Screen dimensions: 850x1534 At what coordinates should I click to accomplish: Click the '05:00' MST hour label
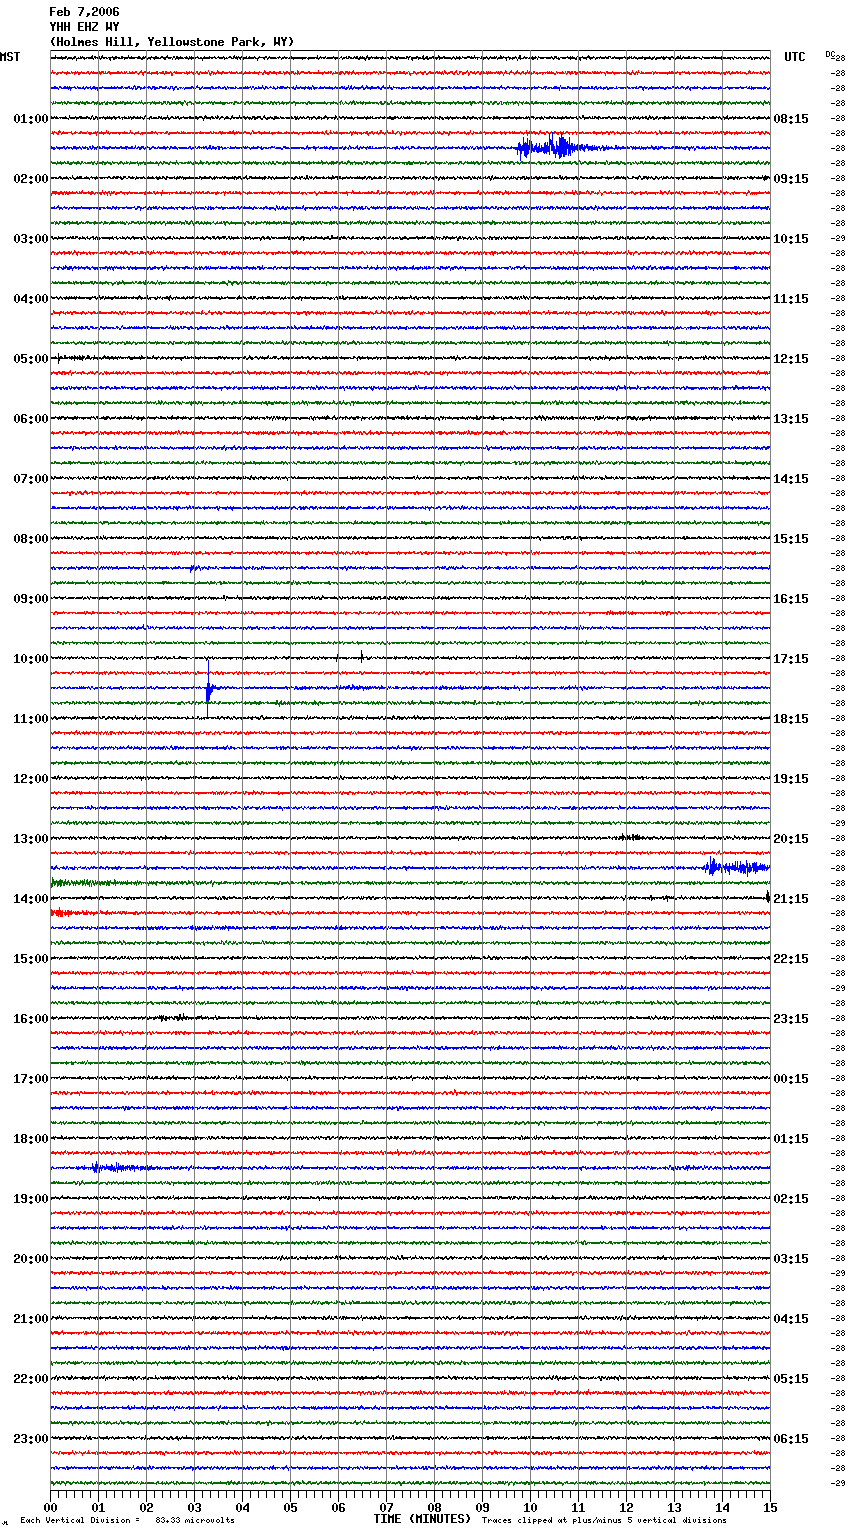click(x=30, y=359)
